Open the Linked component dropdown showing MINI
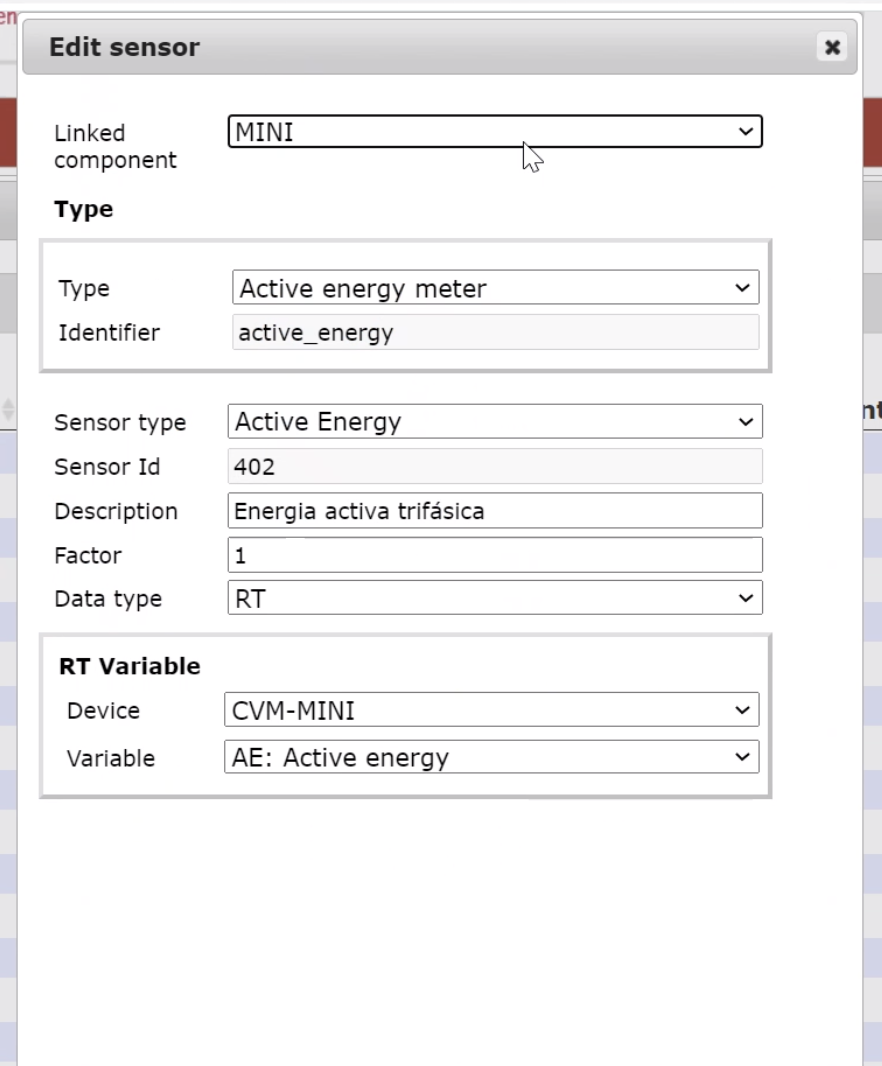Screen dimensions: 882x1066 click(x=495, y=132)
